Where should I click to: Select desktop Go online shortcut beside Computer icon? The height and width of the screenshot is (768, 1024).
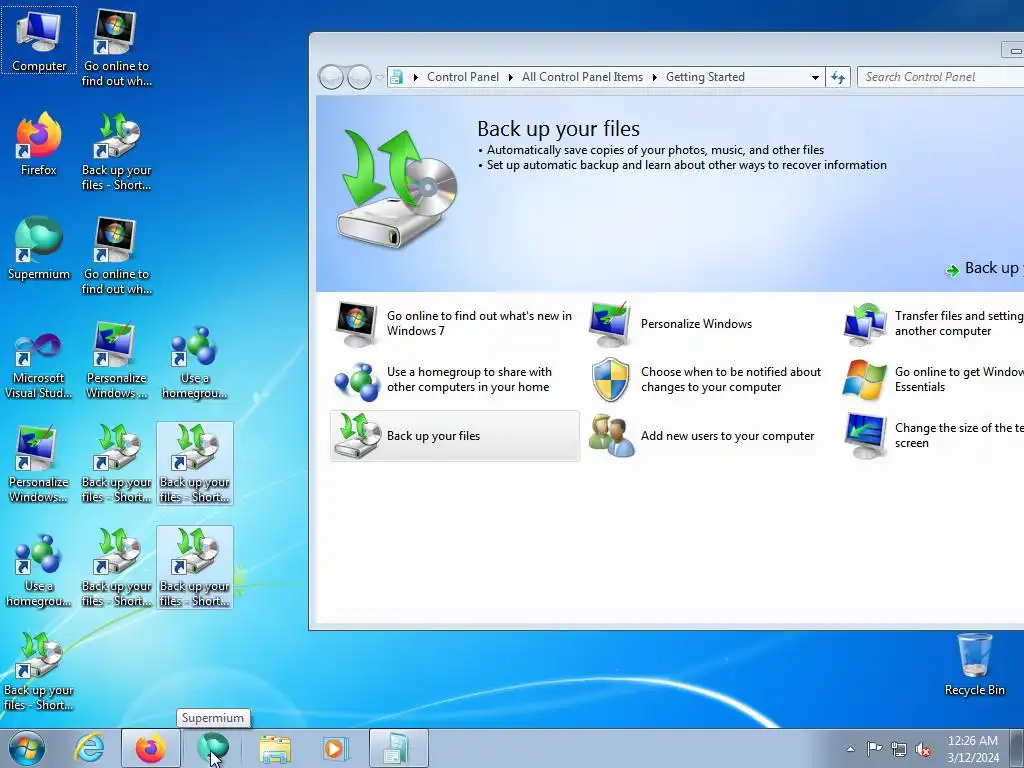coord(116,48)
